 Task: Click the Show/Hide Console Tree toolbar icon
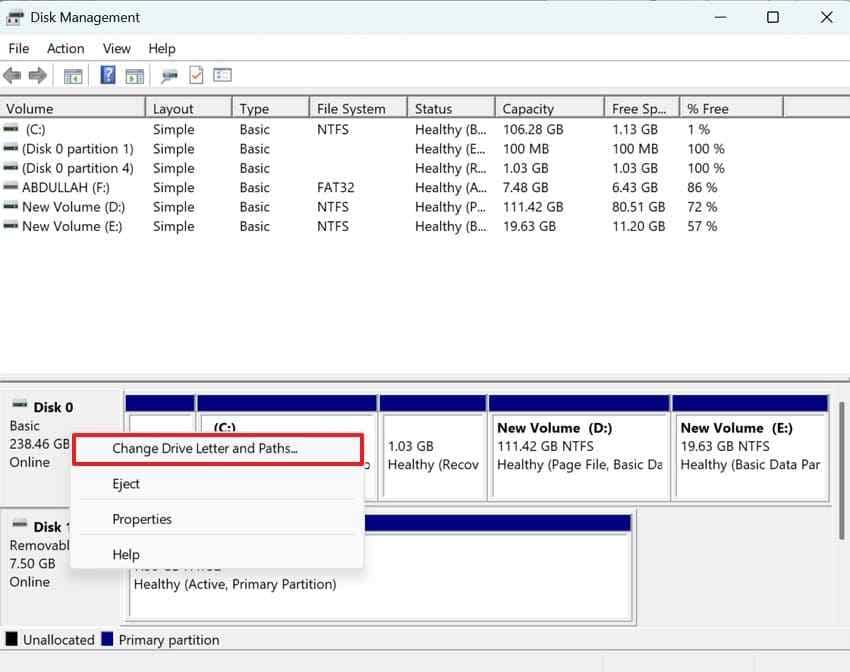point(73,76)
